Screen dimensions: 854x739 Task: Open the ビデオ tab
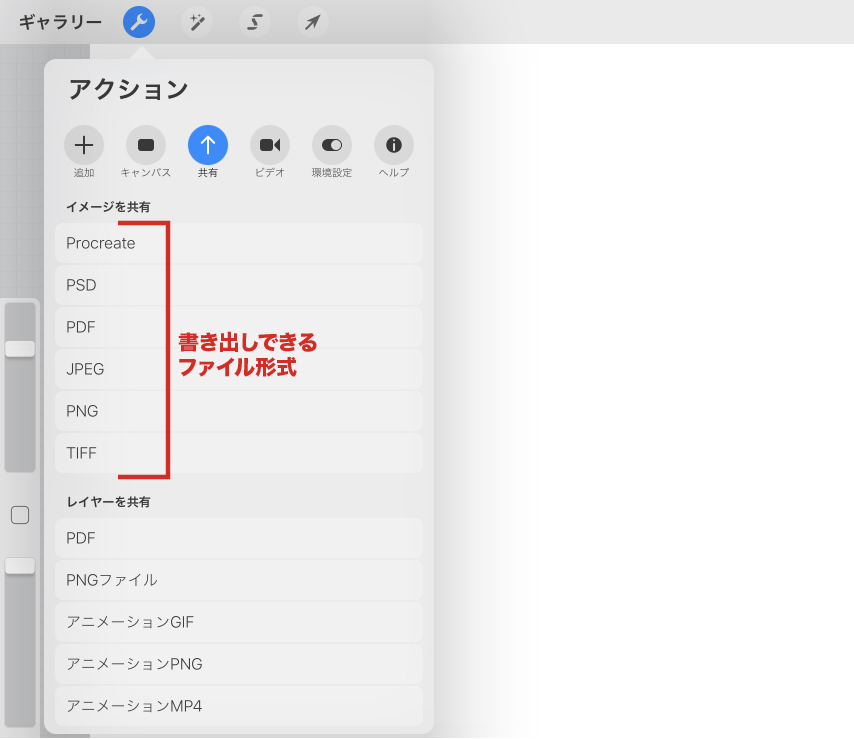270,152
